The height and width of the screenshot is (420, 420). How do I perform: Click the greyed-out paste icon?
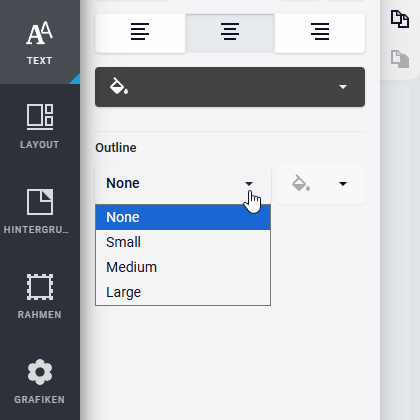click(x=400, y=59)
